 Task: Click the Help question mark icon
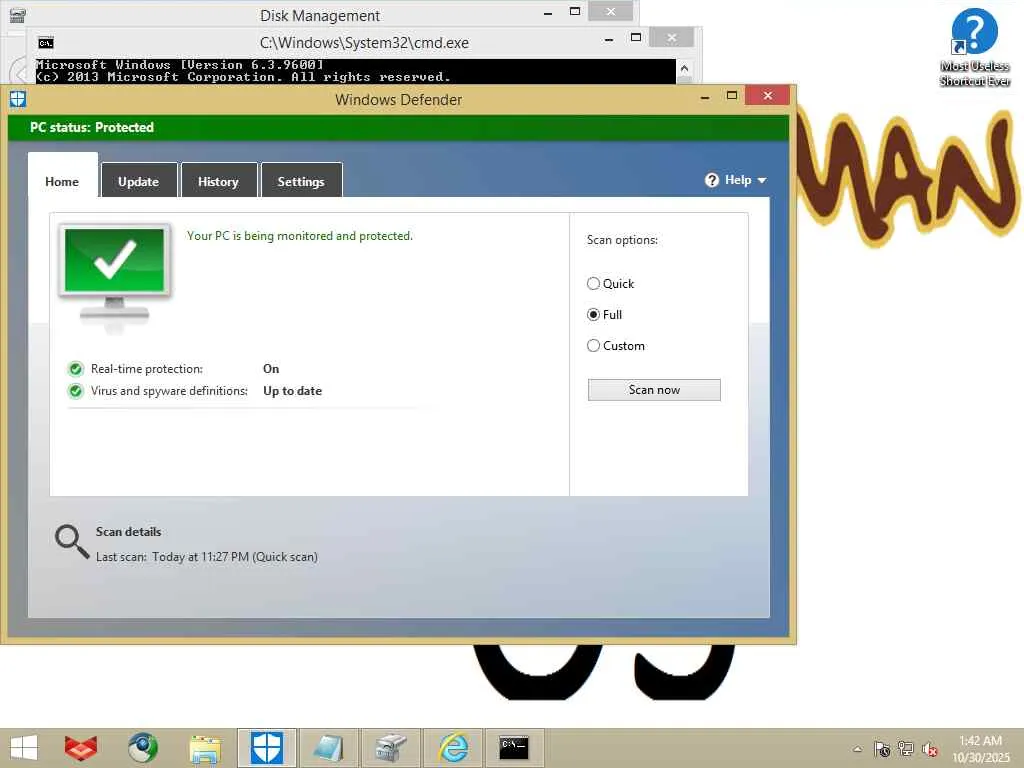[712, 180]
